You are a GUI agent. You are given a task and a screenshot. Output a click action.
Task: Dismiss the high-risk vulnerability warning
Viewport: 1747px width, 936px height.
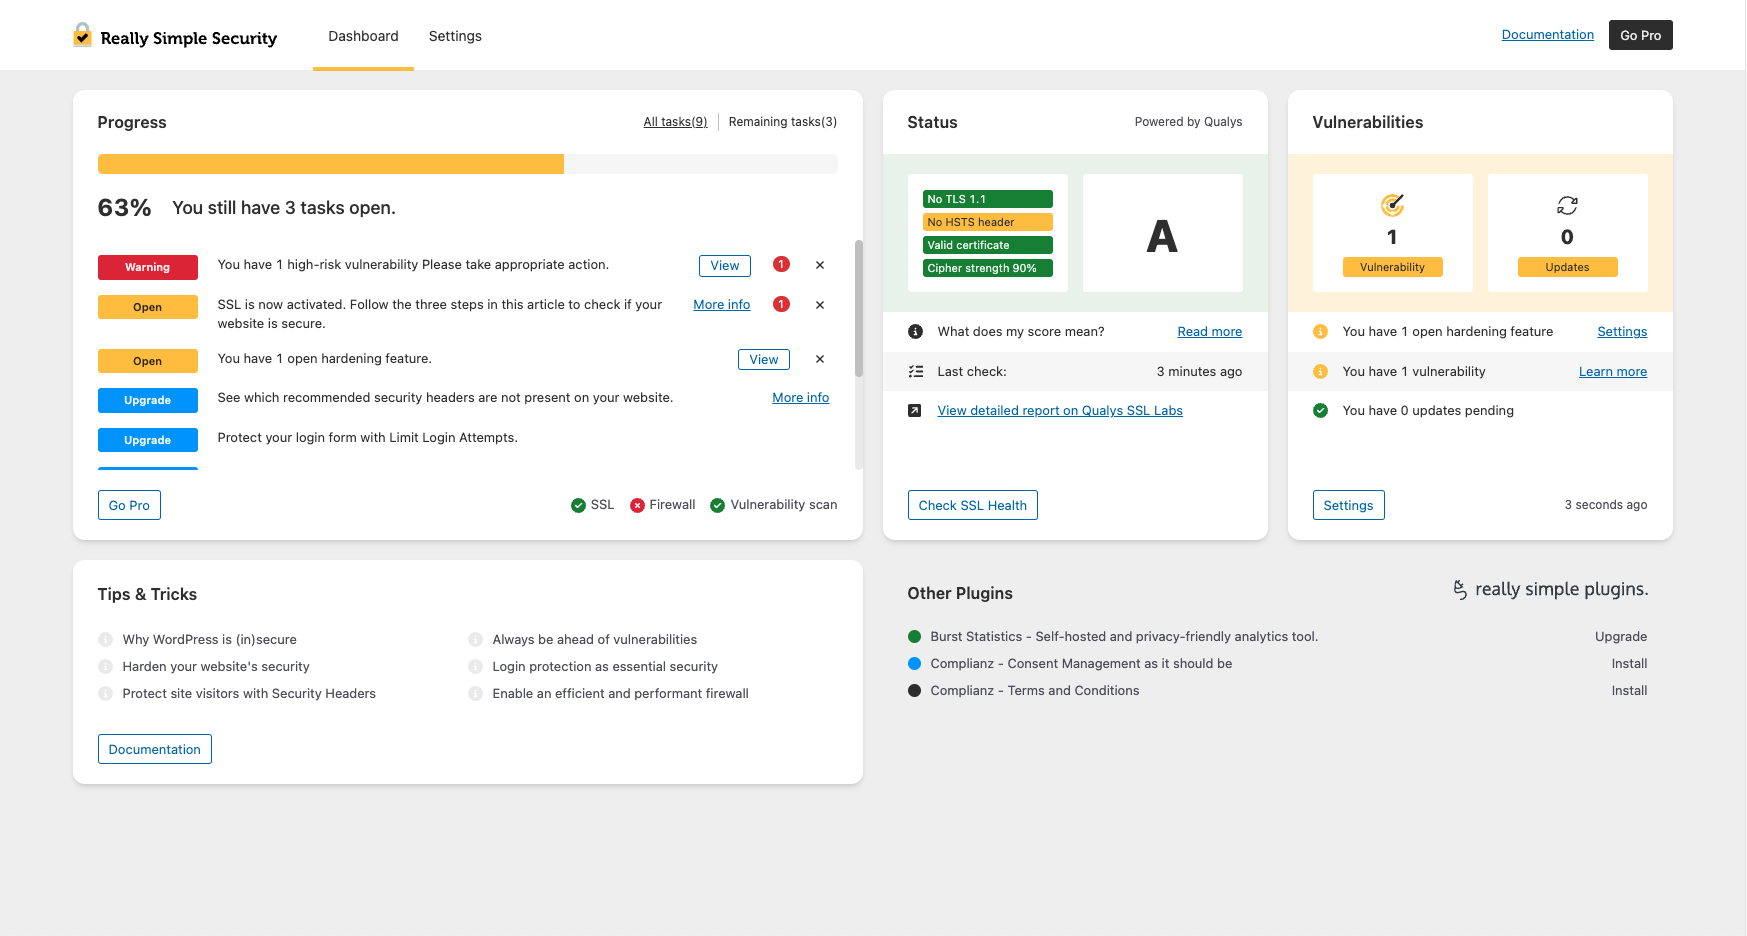point(819,264)
